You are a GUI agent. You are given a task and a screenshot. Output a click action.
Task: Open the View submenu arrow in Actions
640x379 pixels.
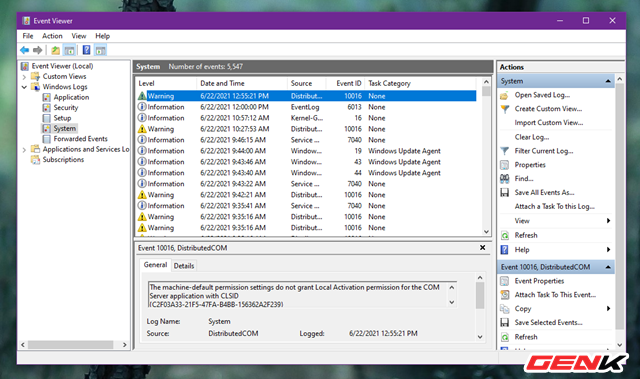[x=608, y=221]
